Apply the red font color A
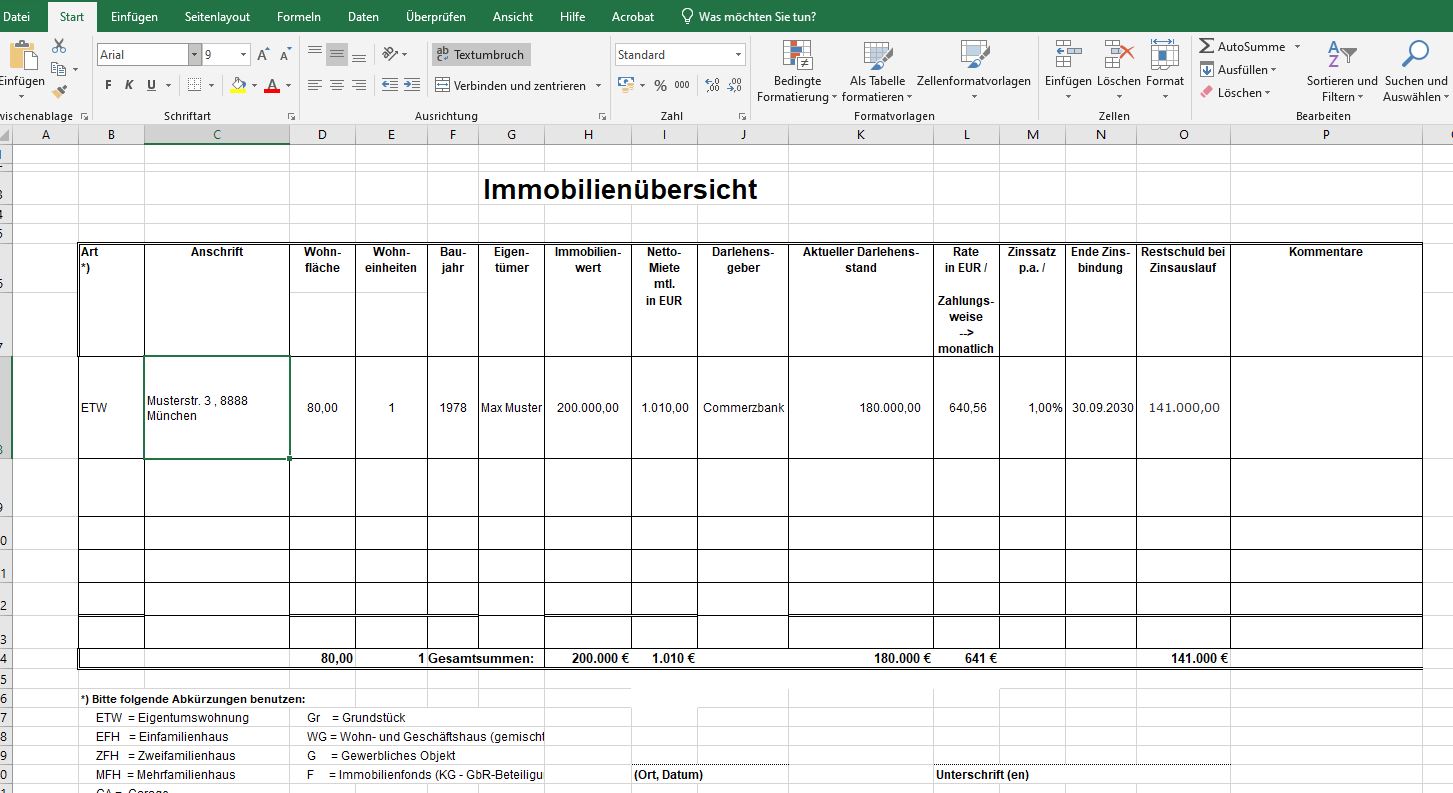The height and width of the screenshot is (793, 1453). [x=272, y=86]
